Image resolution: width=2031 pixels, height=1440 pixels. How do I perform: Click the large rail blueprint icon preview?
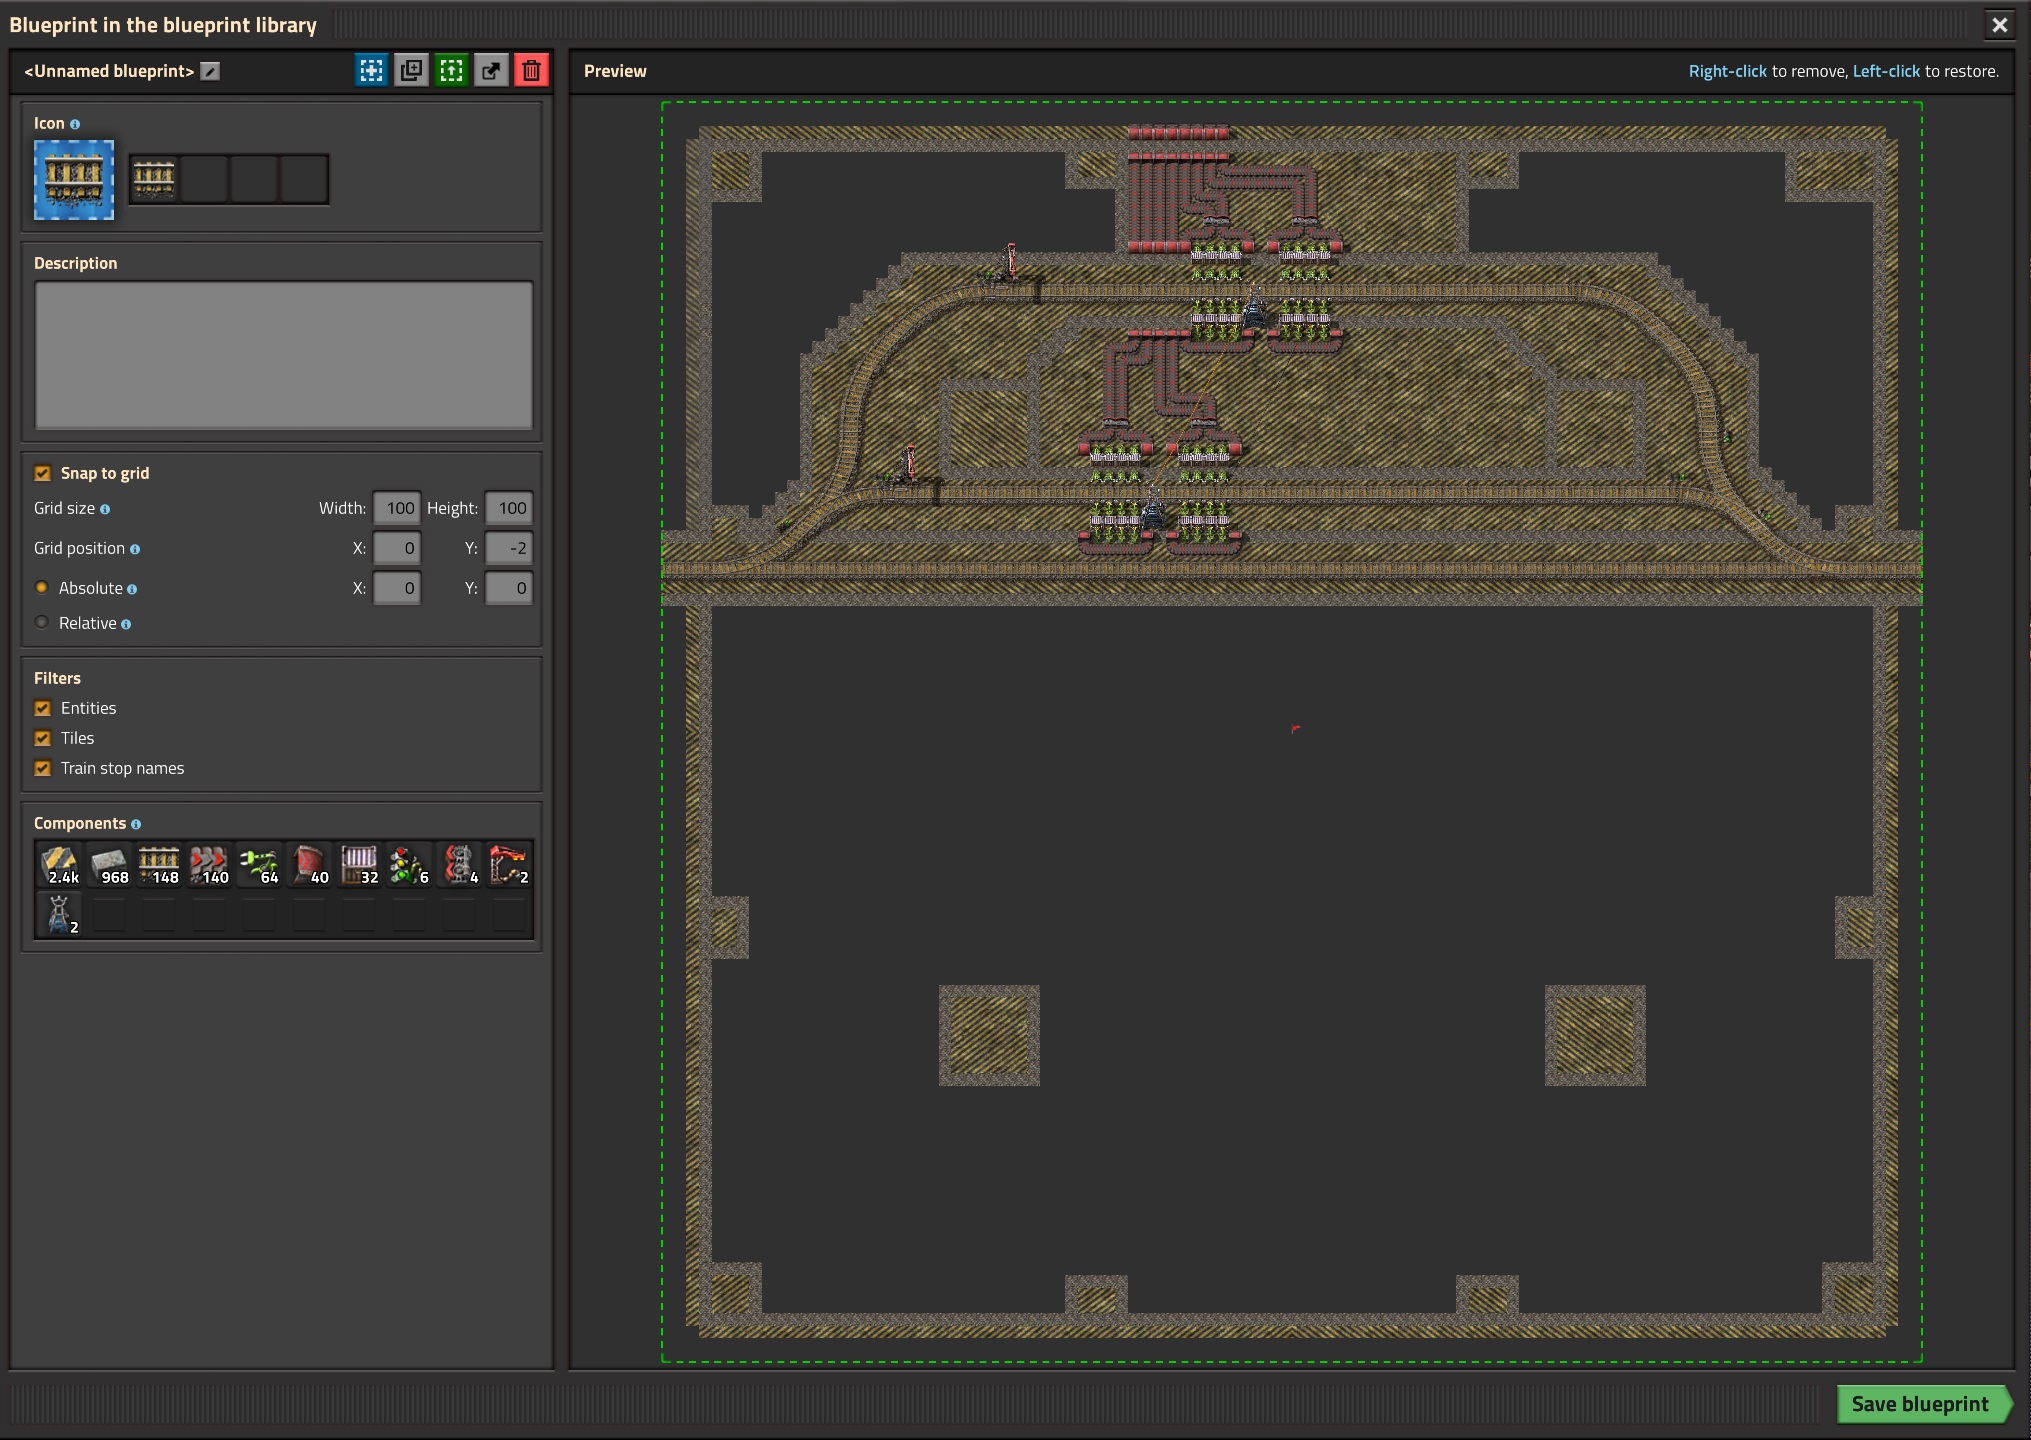click(x=74, y=180)
